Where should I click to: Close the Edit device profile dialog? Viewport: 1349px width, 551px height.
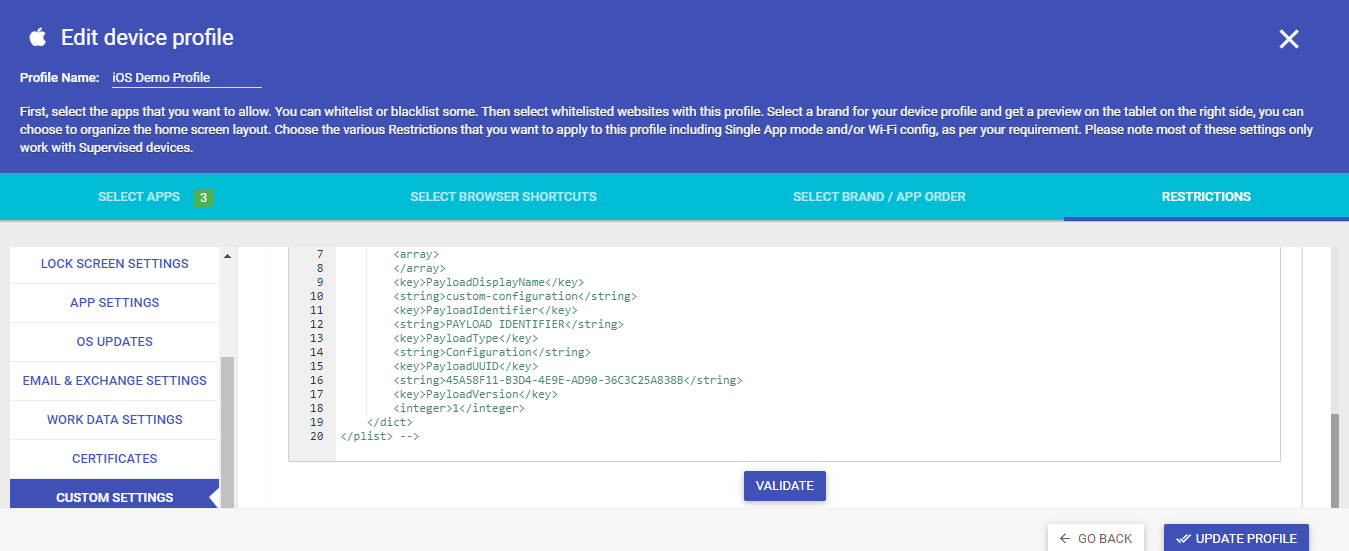tap(1289, 39)
